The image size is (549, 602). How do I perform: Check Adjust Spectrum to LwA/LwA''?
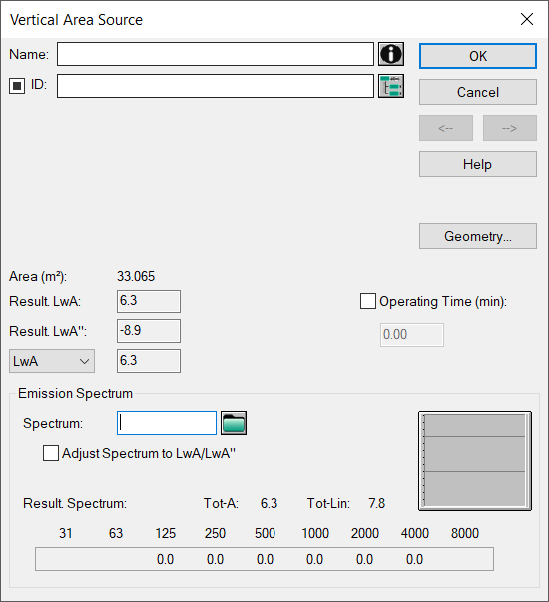[51, 453]
